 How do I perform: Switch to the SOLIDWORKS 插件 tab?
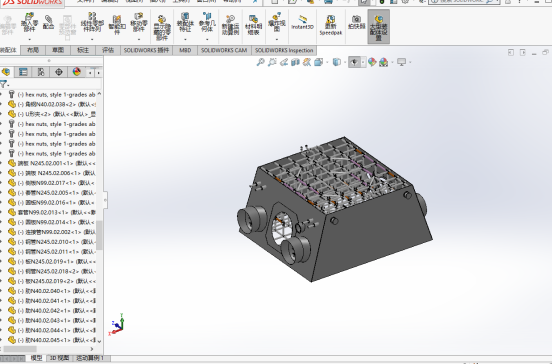[146, 50]
